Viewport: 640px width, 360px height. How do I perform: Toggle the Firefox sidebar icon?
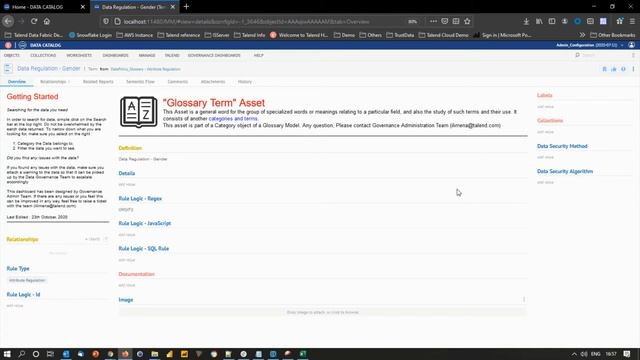click(x=552, y=21)
